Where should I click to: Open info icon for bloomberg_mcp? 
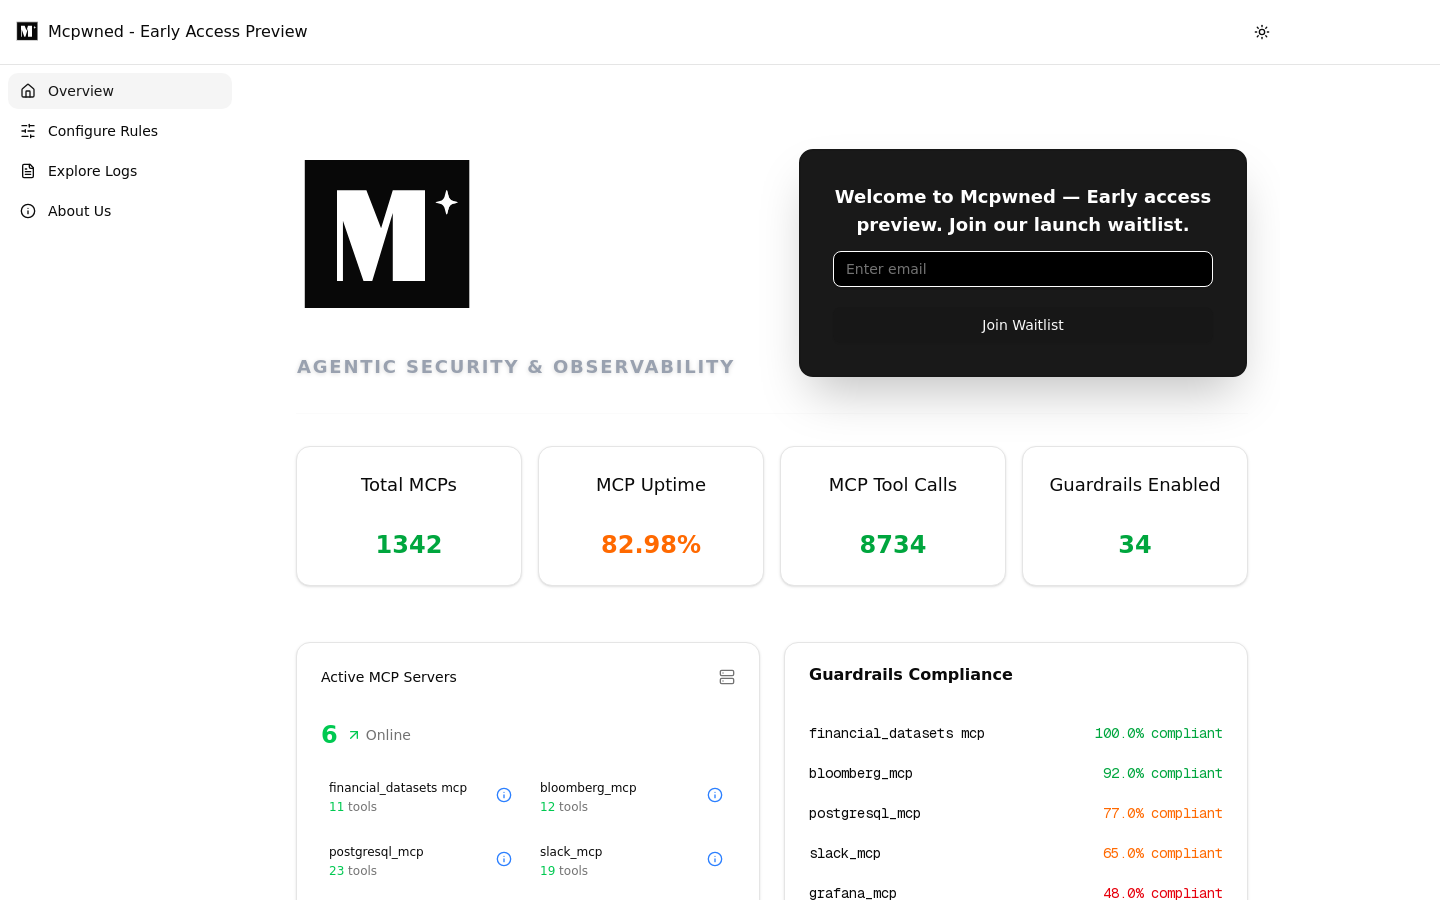tap(715, 795)
